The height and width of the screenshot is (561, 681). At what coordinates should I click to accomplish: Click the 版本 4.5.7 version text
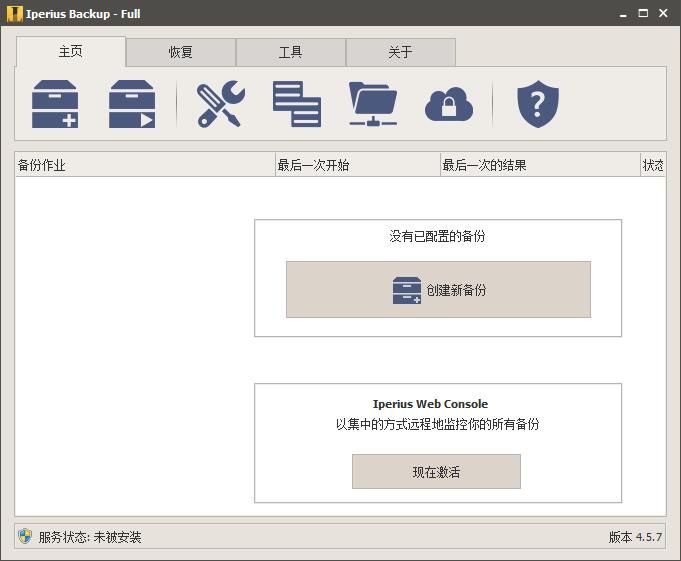[x=635, y=537]
